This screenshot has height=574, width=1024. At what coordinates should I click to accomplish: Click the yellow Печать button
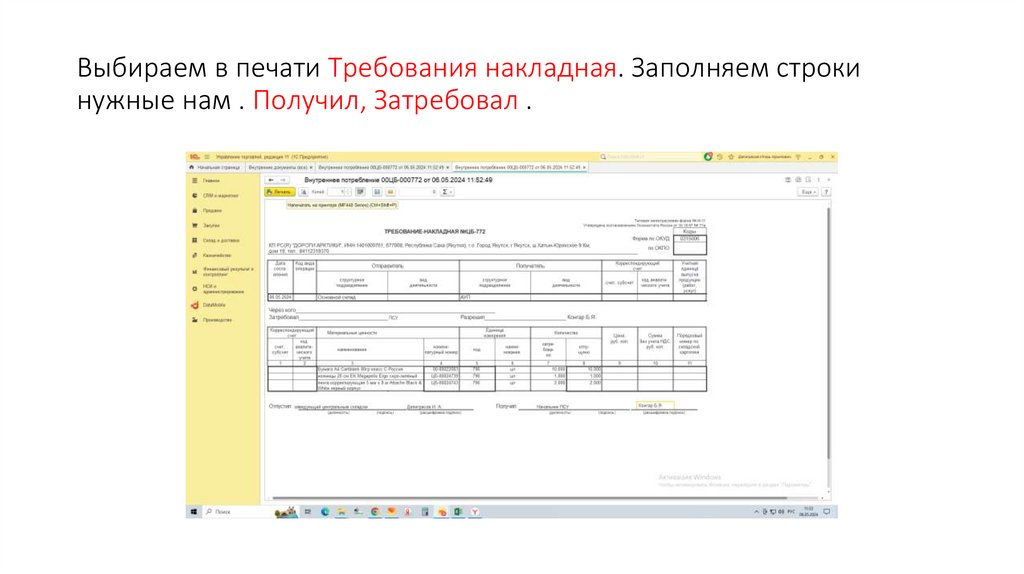pyautogui.click(x=280, y=192)
